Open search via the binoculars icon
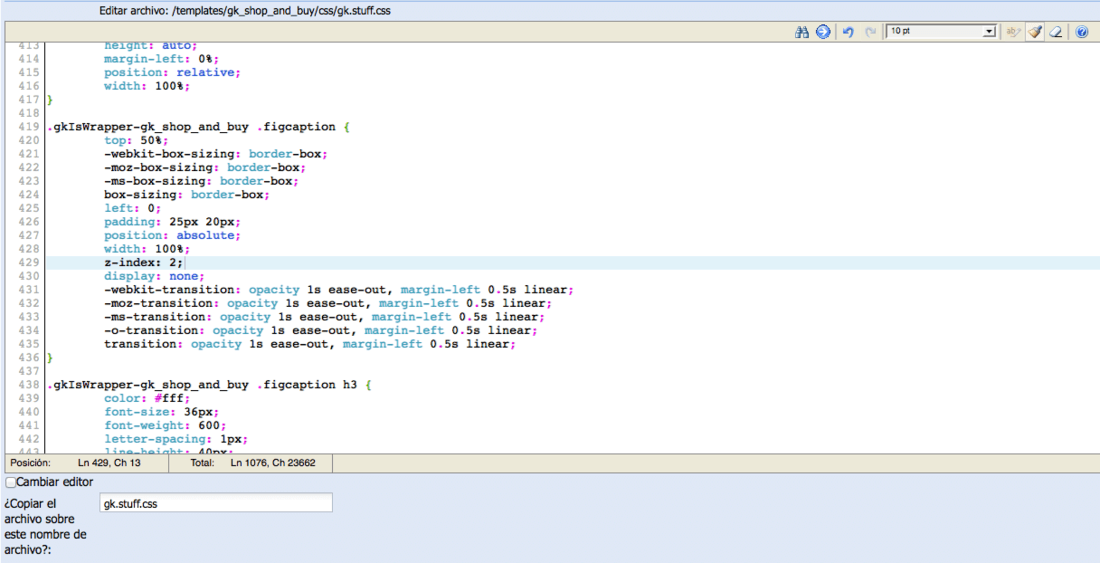 pos(802,32)
